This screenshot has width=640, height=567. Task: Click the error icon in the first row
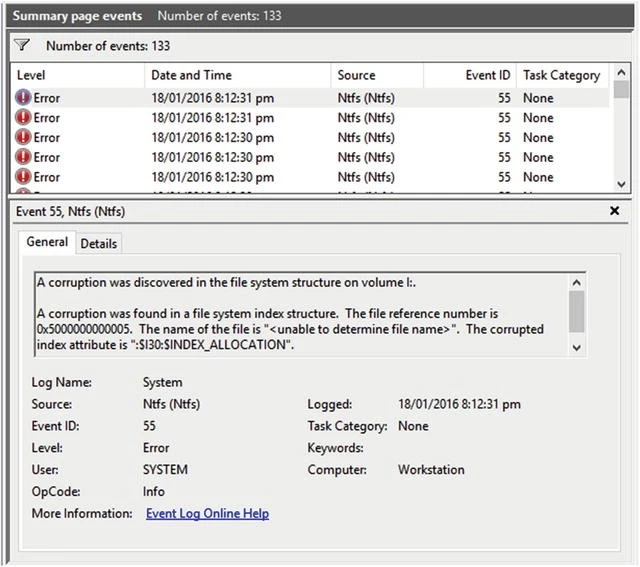coord(23,98)
